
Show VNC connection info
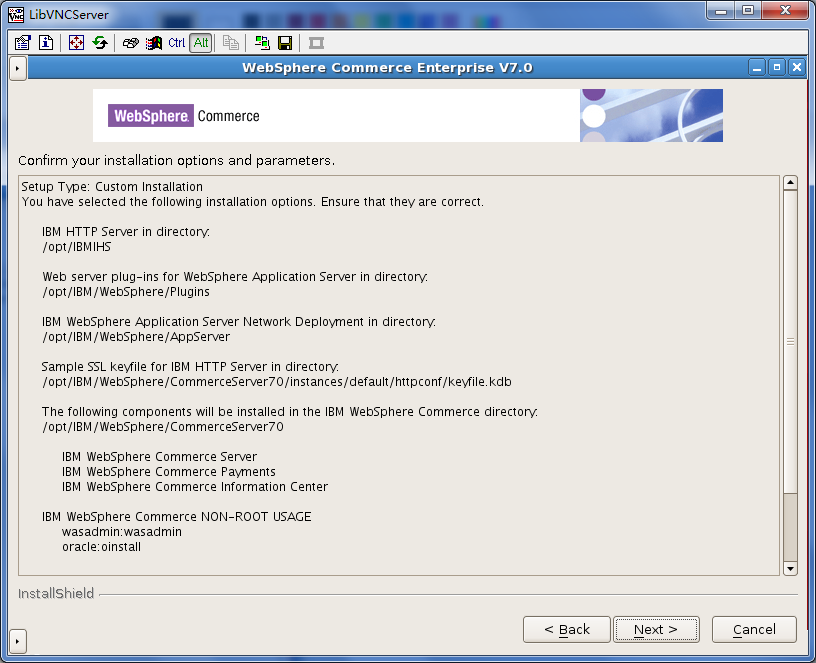tap(46, 43)
